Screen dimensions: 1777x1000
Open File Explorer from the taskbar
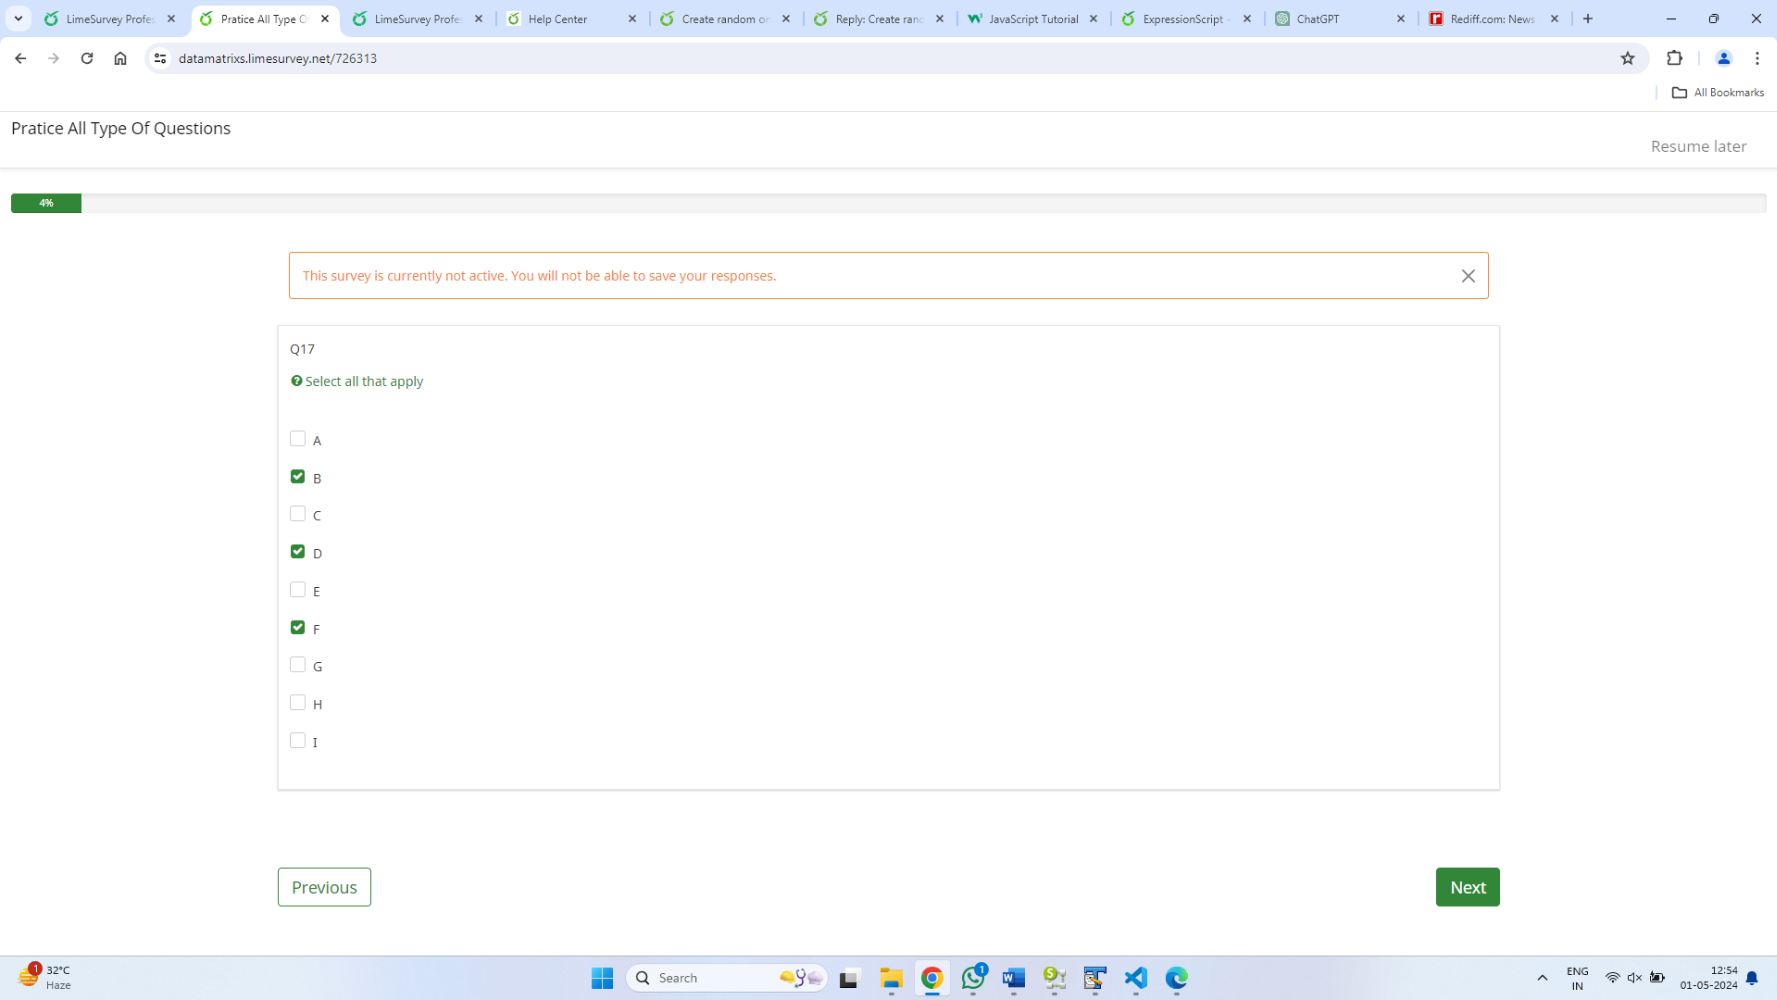(x=891, y=978)
